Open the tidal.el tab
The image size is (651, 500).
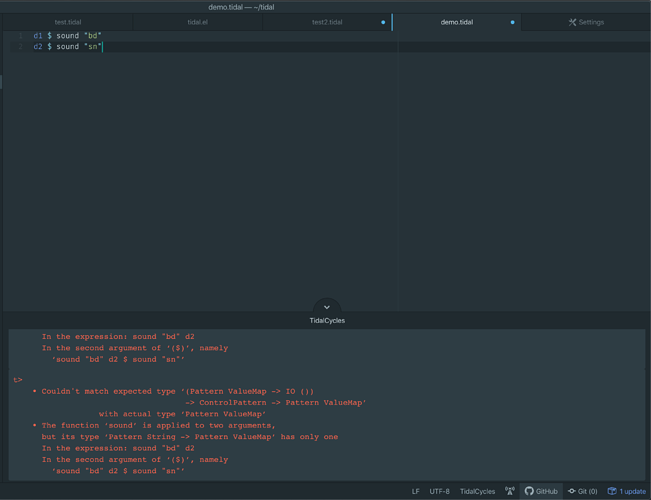point(197,22)
